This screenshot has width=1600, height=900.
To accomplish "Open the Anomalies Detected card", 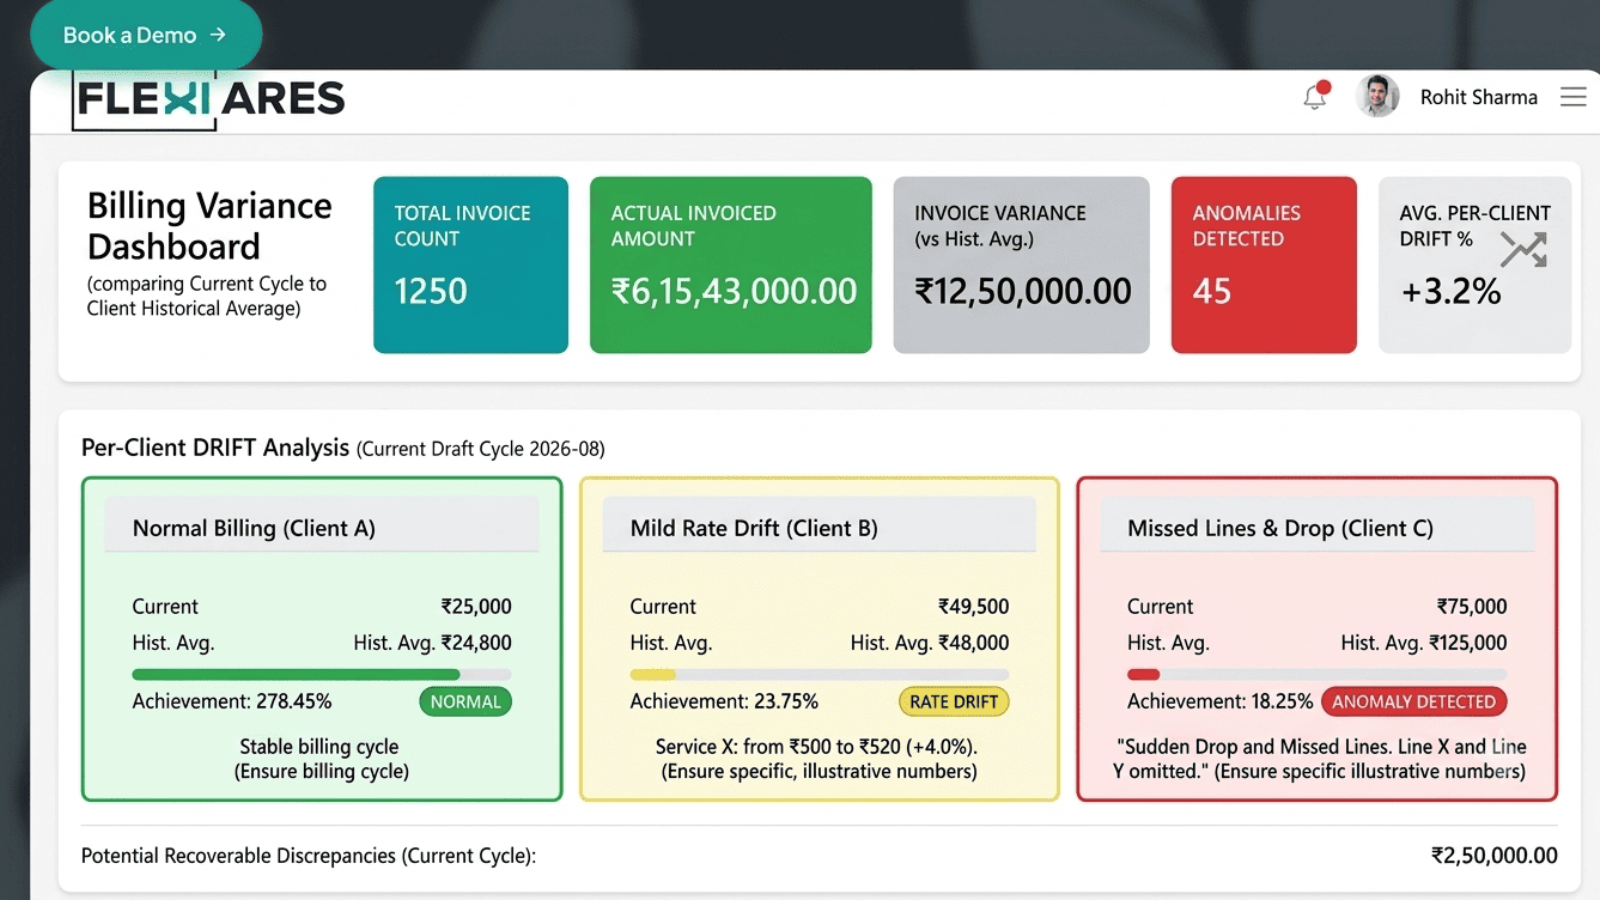I will [1264, 265].
